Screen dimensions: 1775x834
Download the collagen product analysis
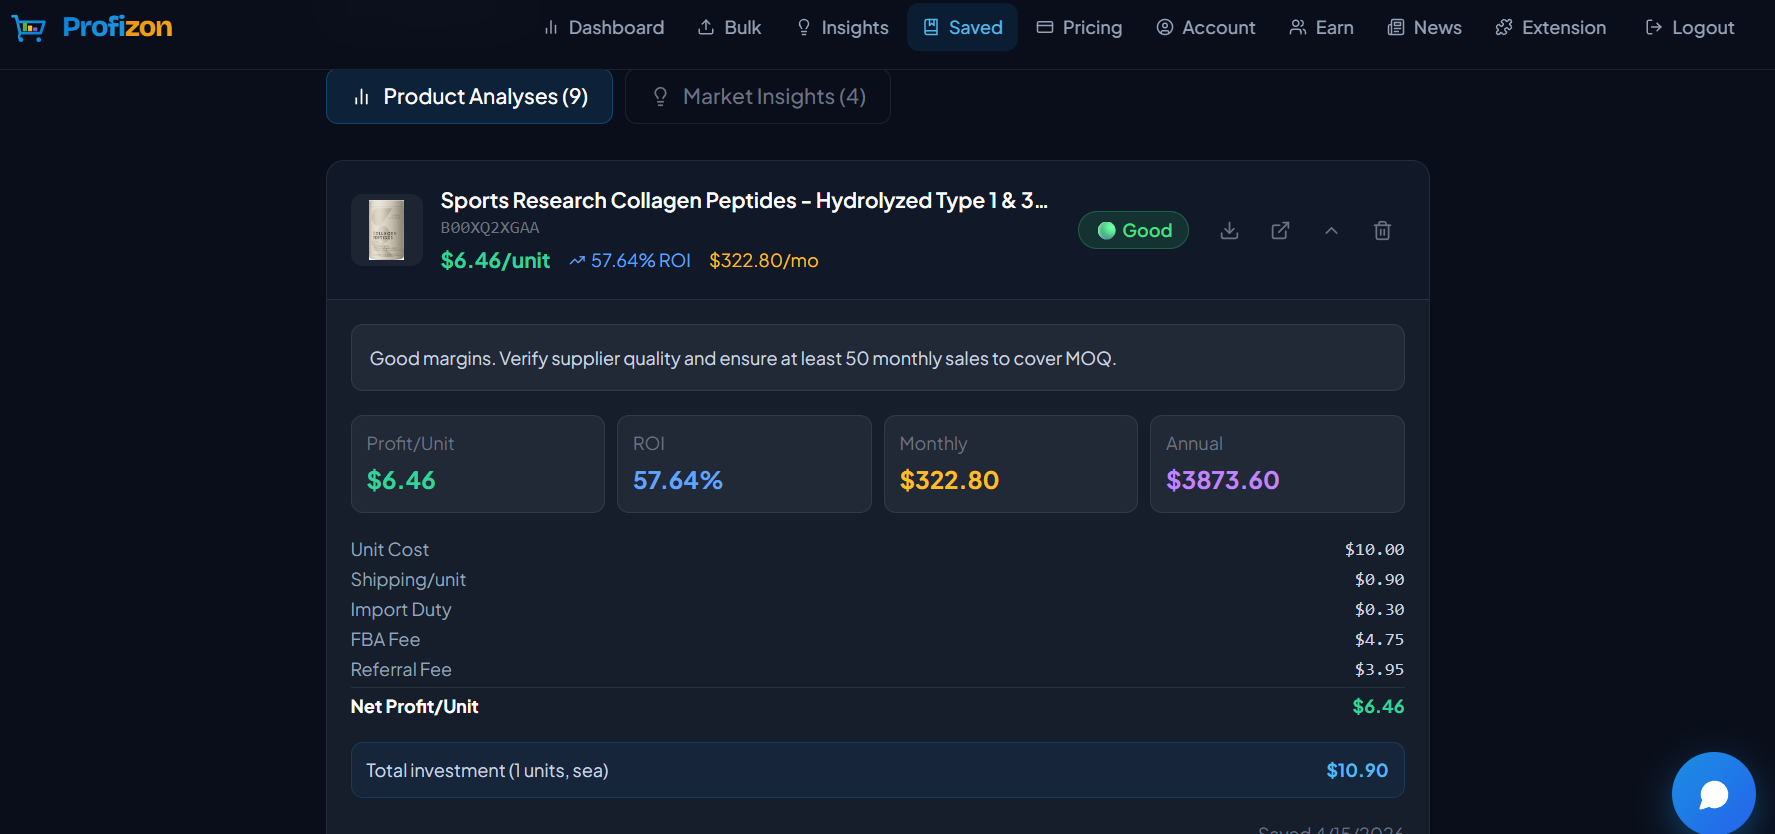1229,231
